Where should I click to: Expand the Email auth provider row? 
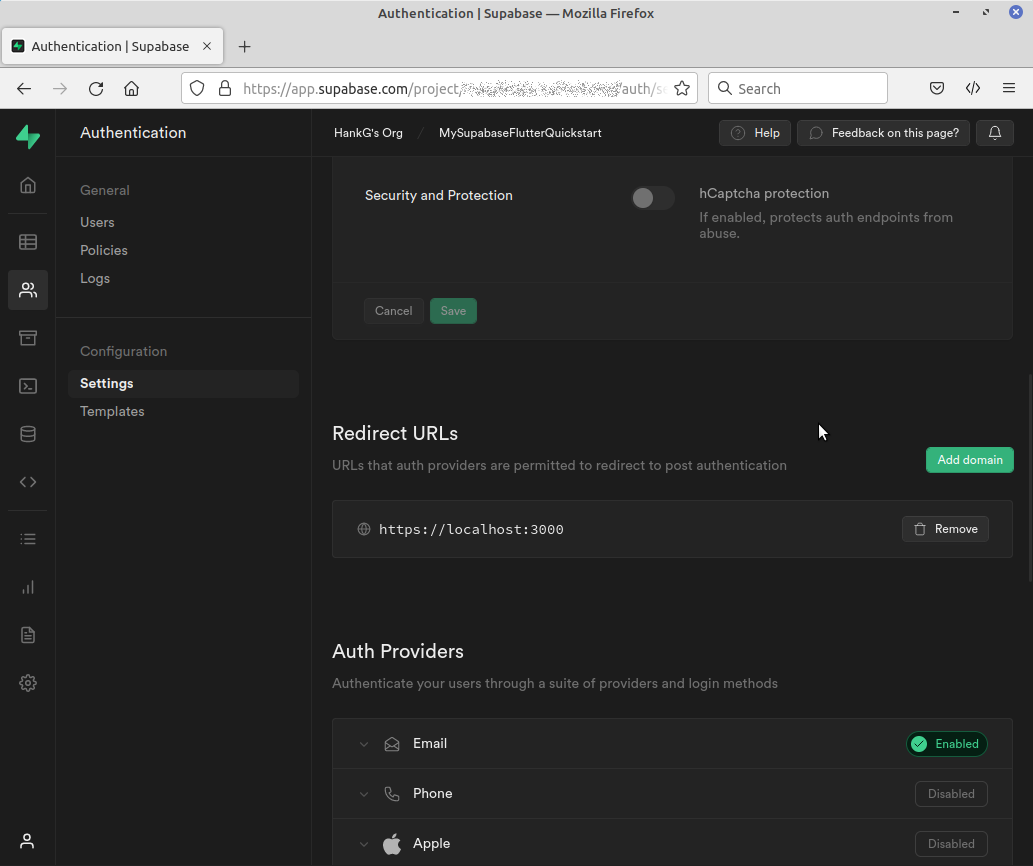point(364,744)
